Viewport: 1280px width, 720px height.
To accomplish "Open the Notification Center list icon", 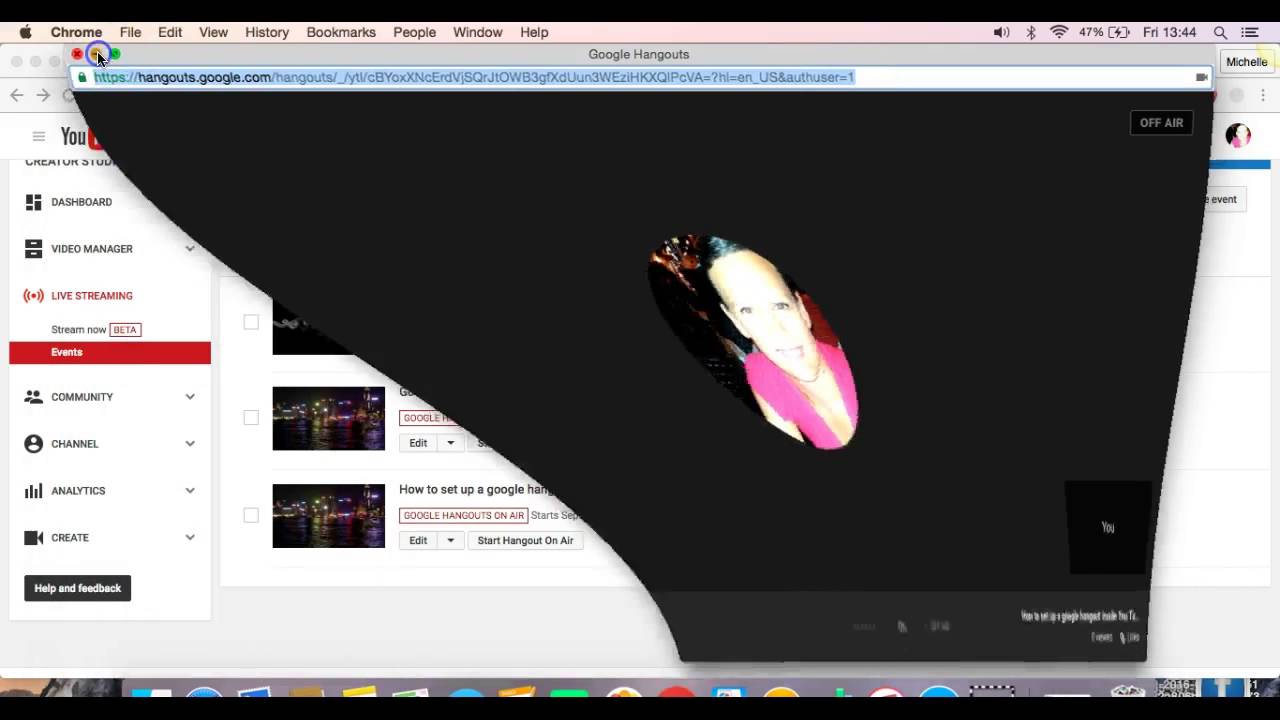I will (x=1249, y=32).
